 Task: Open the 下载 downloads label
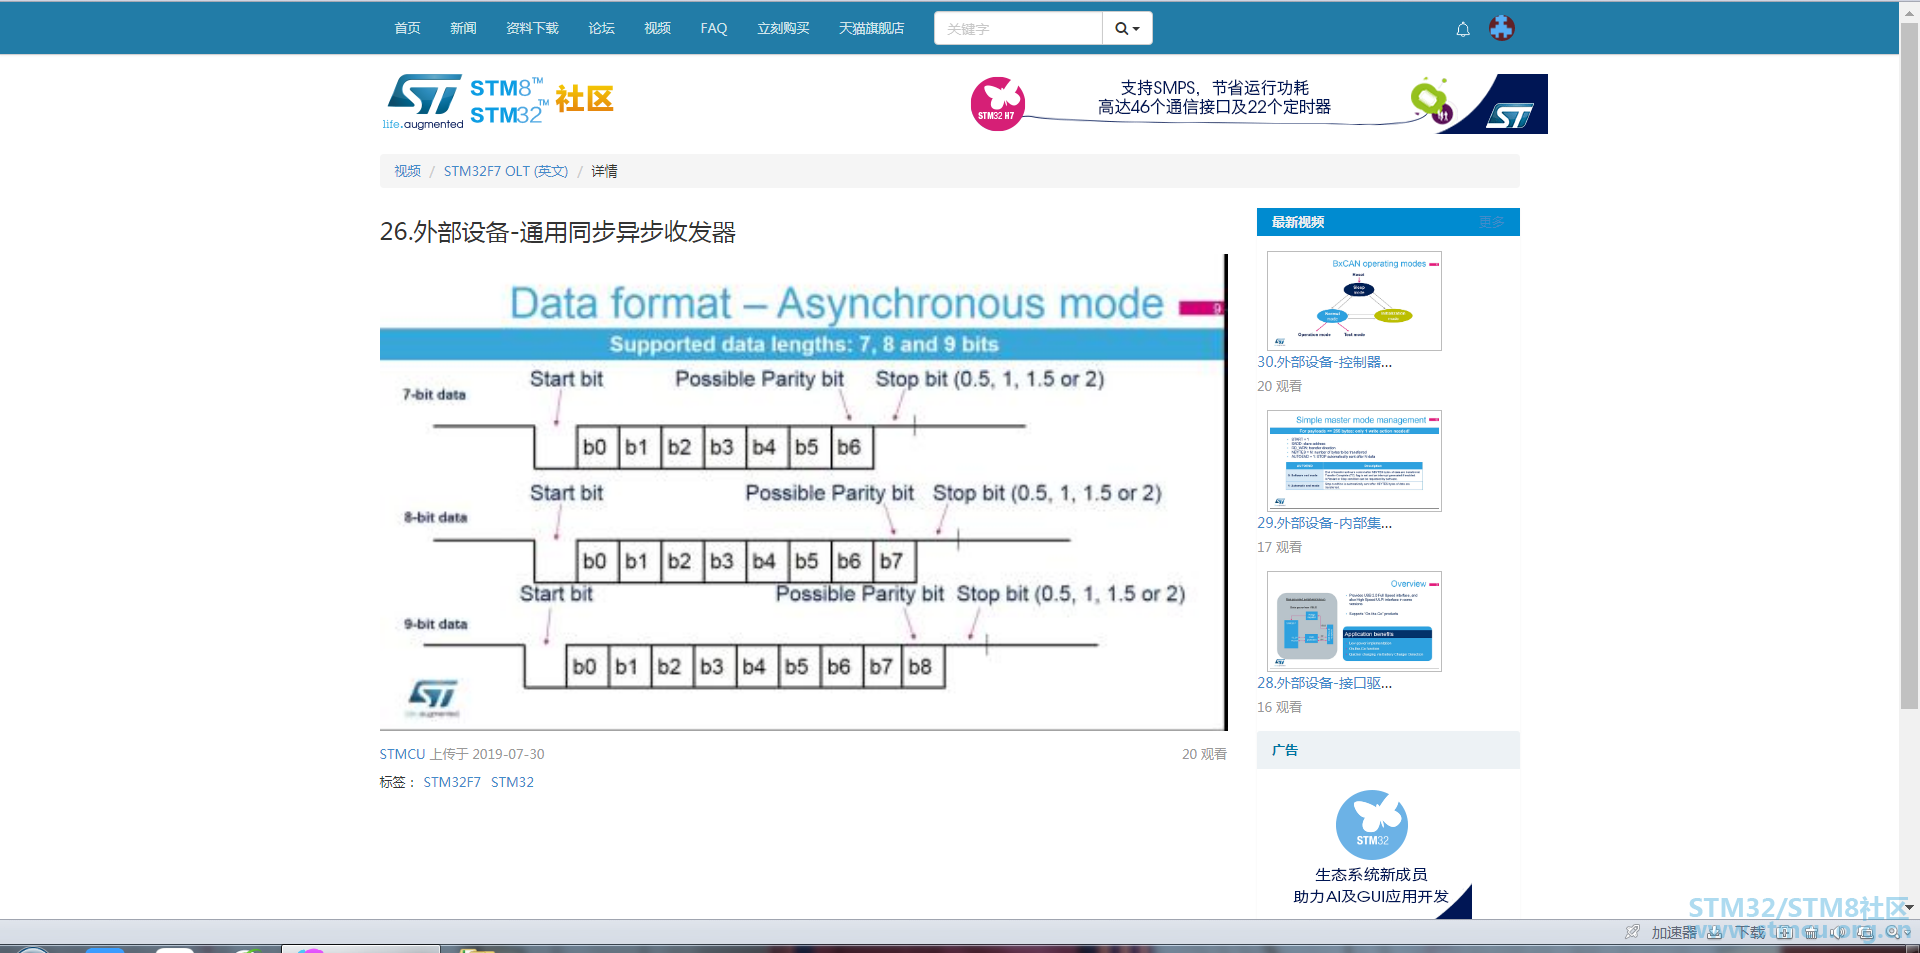click(x=1750, y=932)
